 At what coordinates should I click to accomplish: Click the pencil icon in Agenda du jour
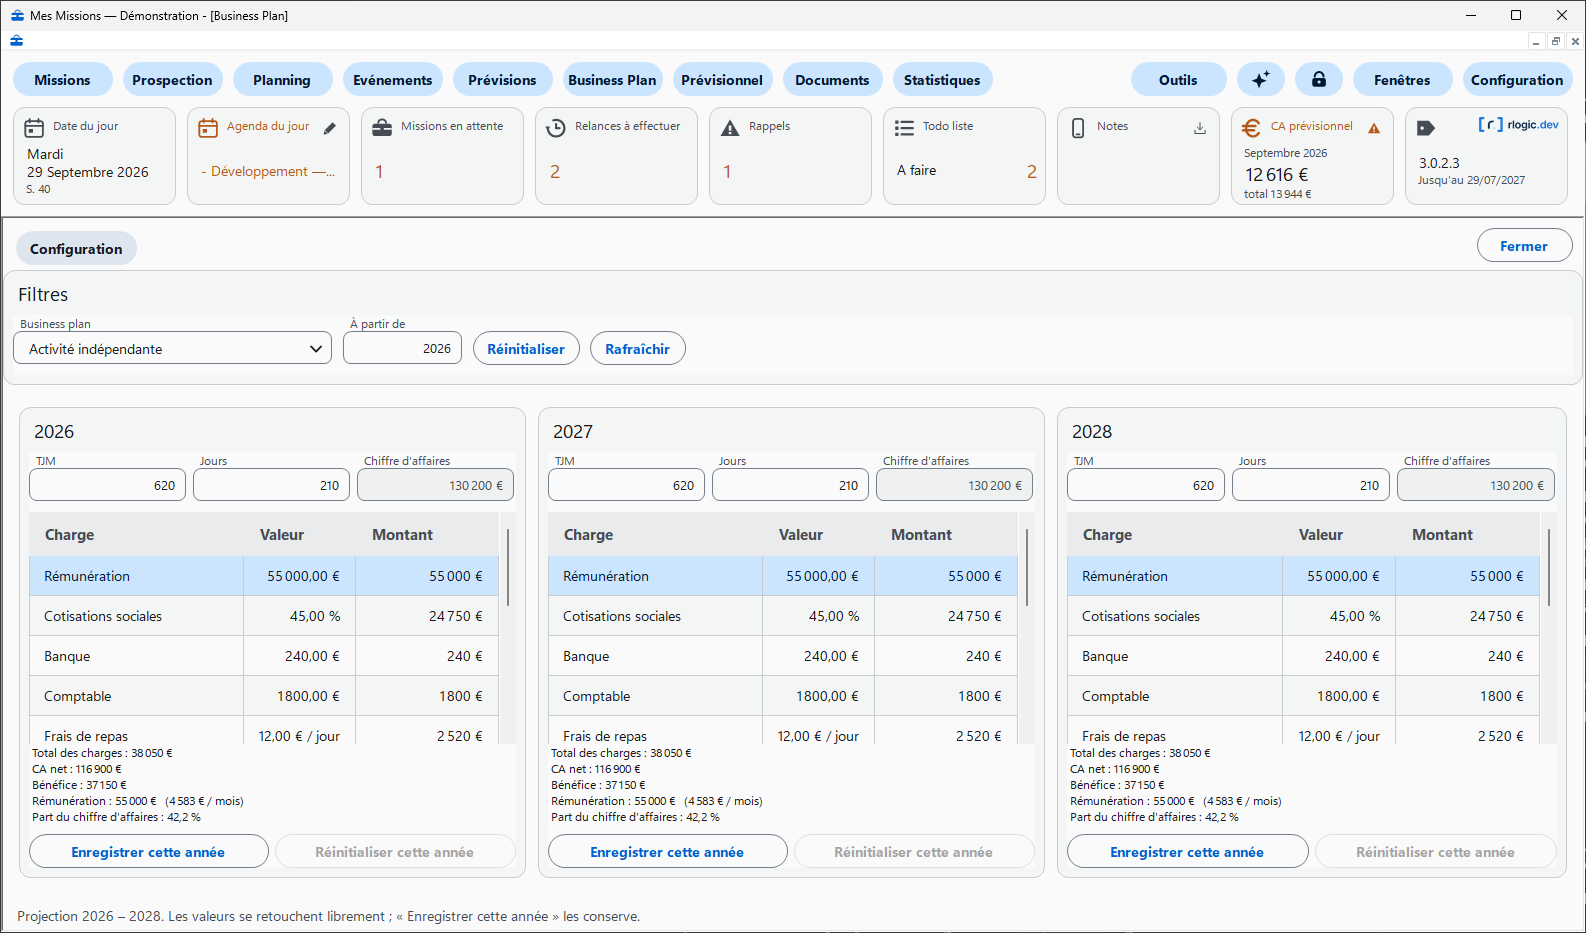pos(330,128)
